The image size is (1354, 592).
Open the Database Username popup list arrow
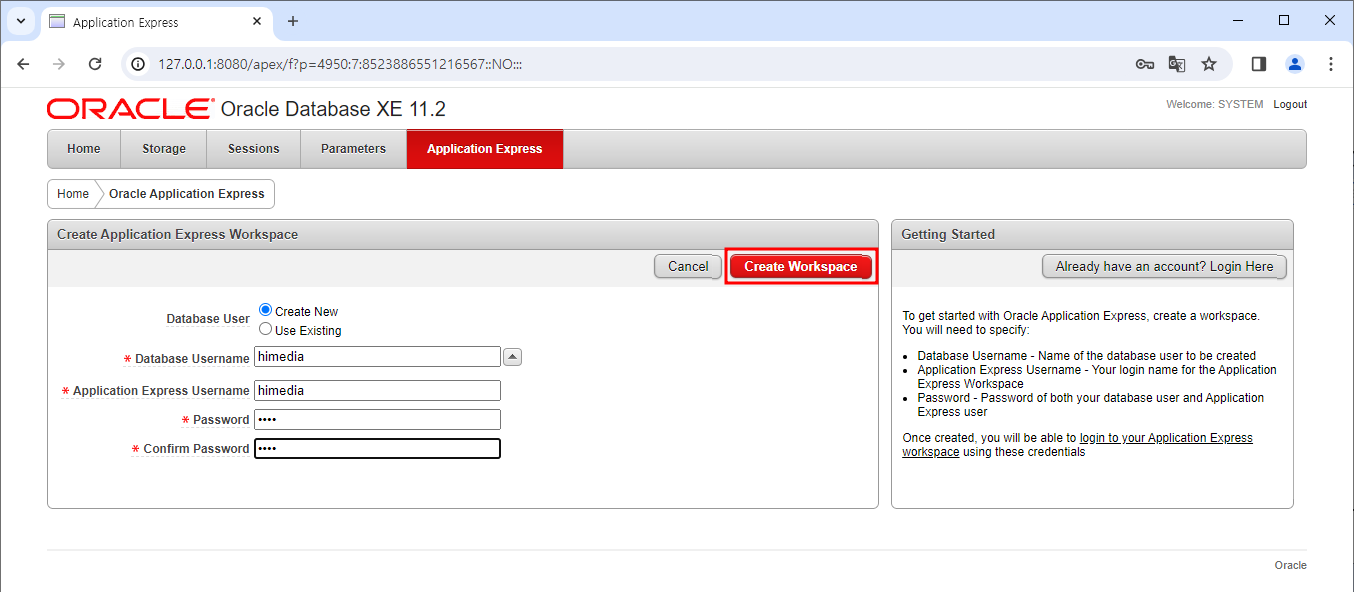(x=512, y=357)
